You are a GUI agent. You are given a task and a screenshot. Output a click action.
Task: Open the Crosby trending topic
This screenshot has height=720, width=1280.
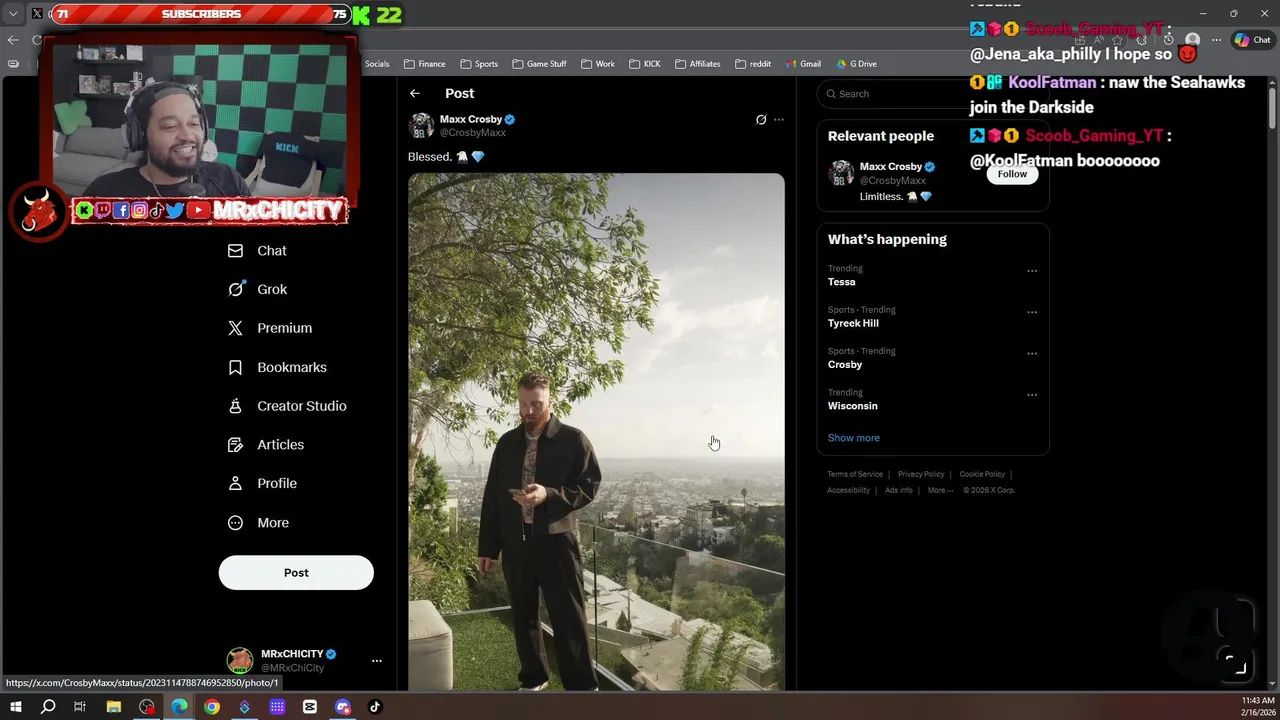pos(845,365)
